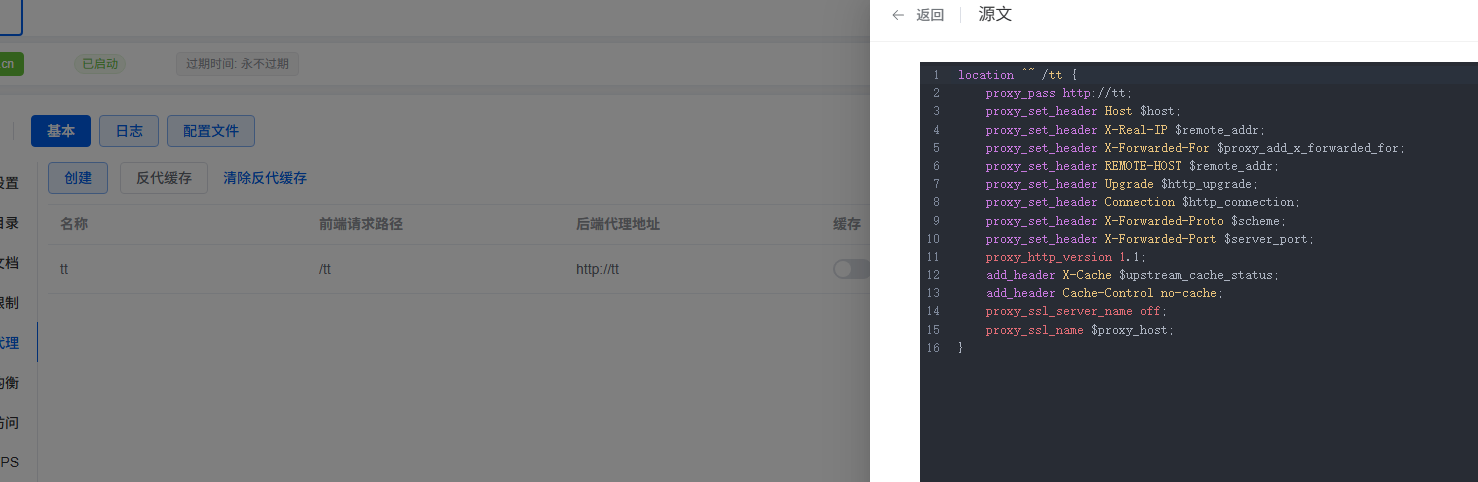Click the 缓存 column header
The width and height of the screenshot is (1478, 482).
pos(847,224)
